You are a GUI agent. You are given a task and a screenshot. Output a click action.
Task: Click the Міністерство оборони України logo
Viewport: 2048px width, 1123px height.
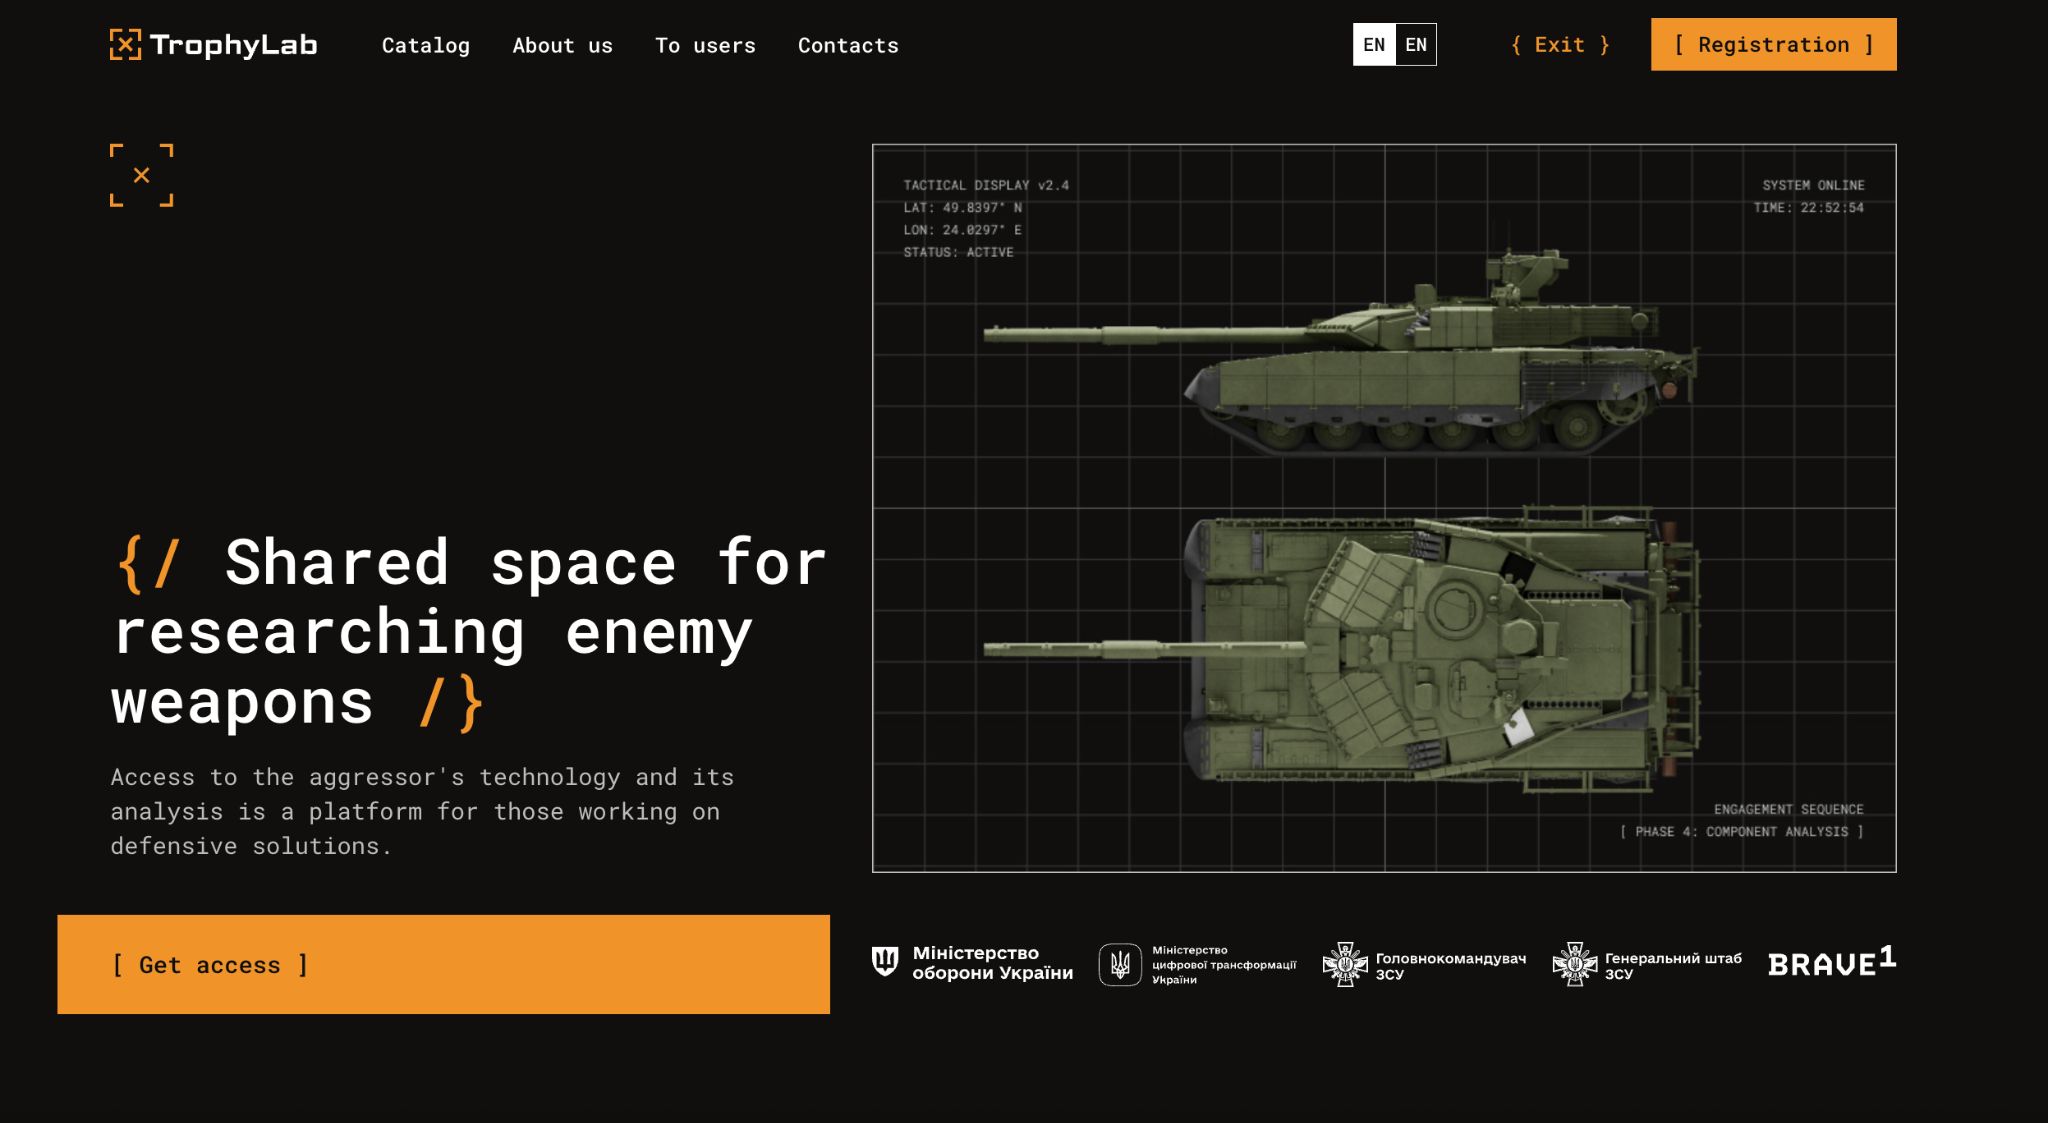(x=972, y=963)
